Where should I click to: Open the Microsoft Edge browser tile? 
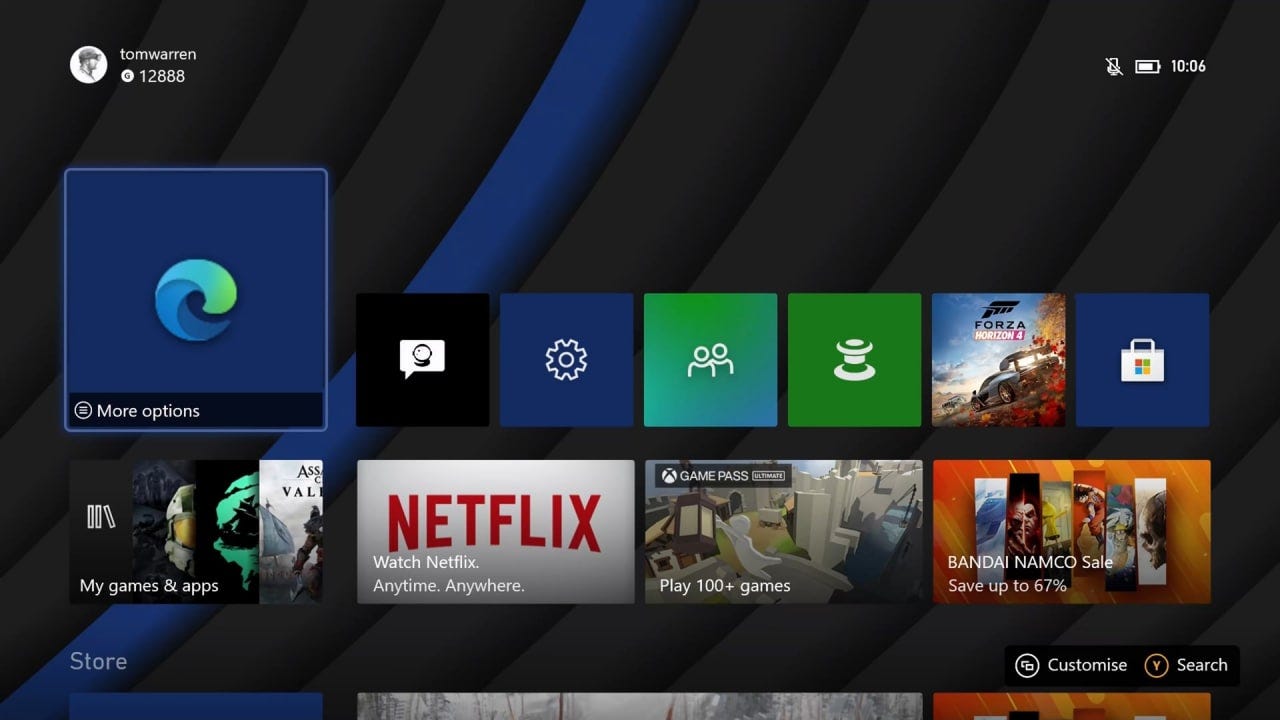(x=196, y=300)
